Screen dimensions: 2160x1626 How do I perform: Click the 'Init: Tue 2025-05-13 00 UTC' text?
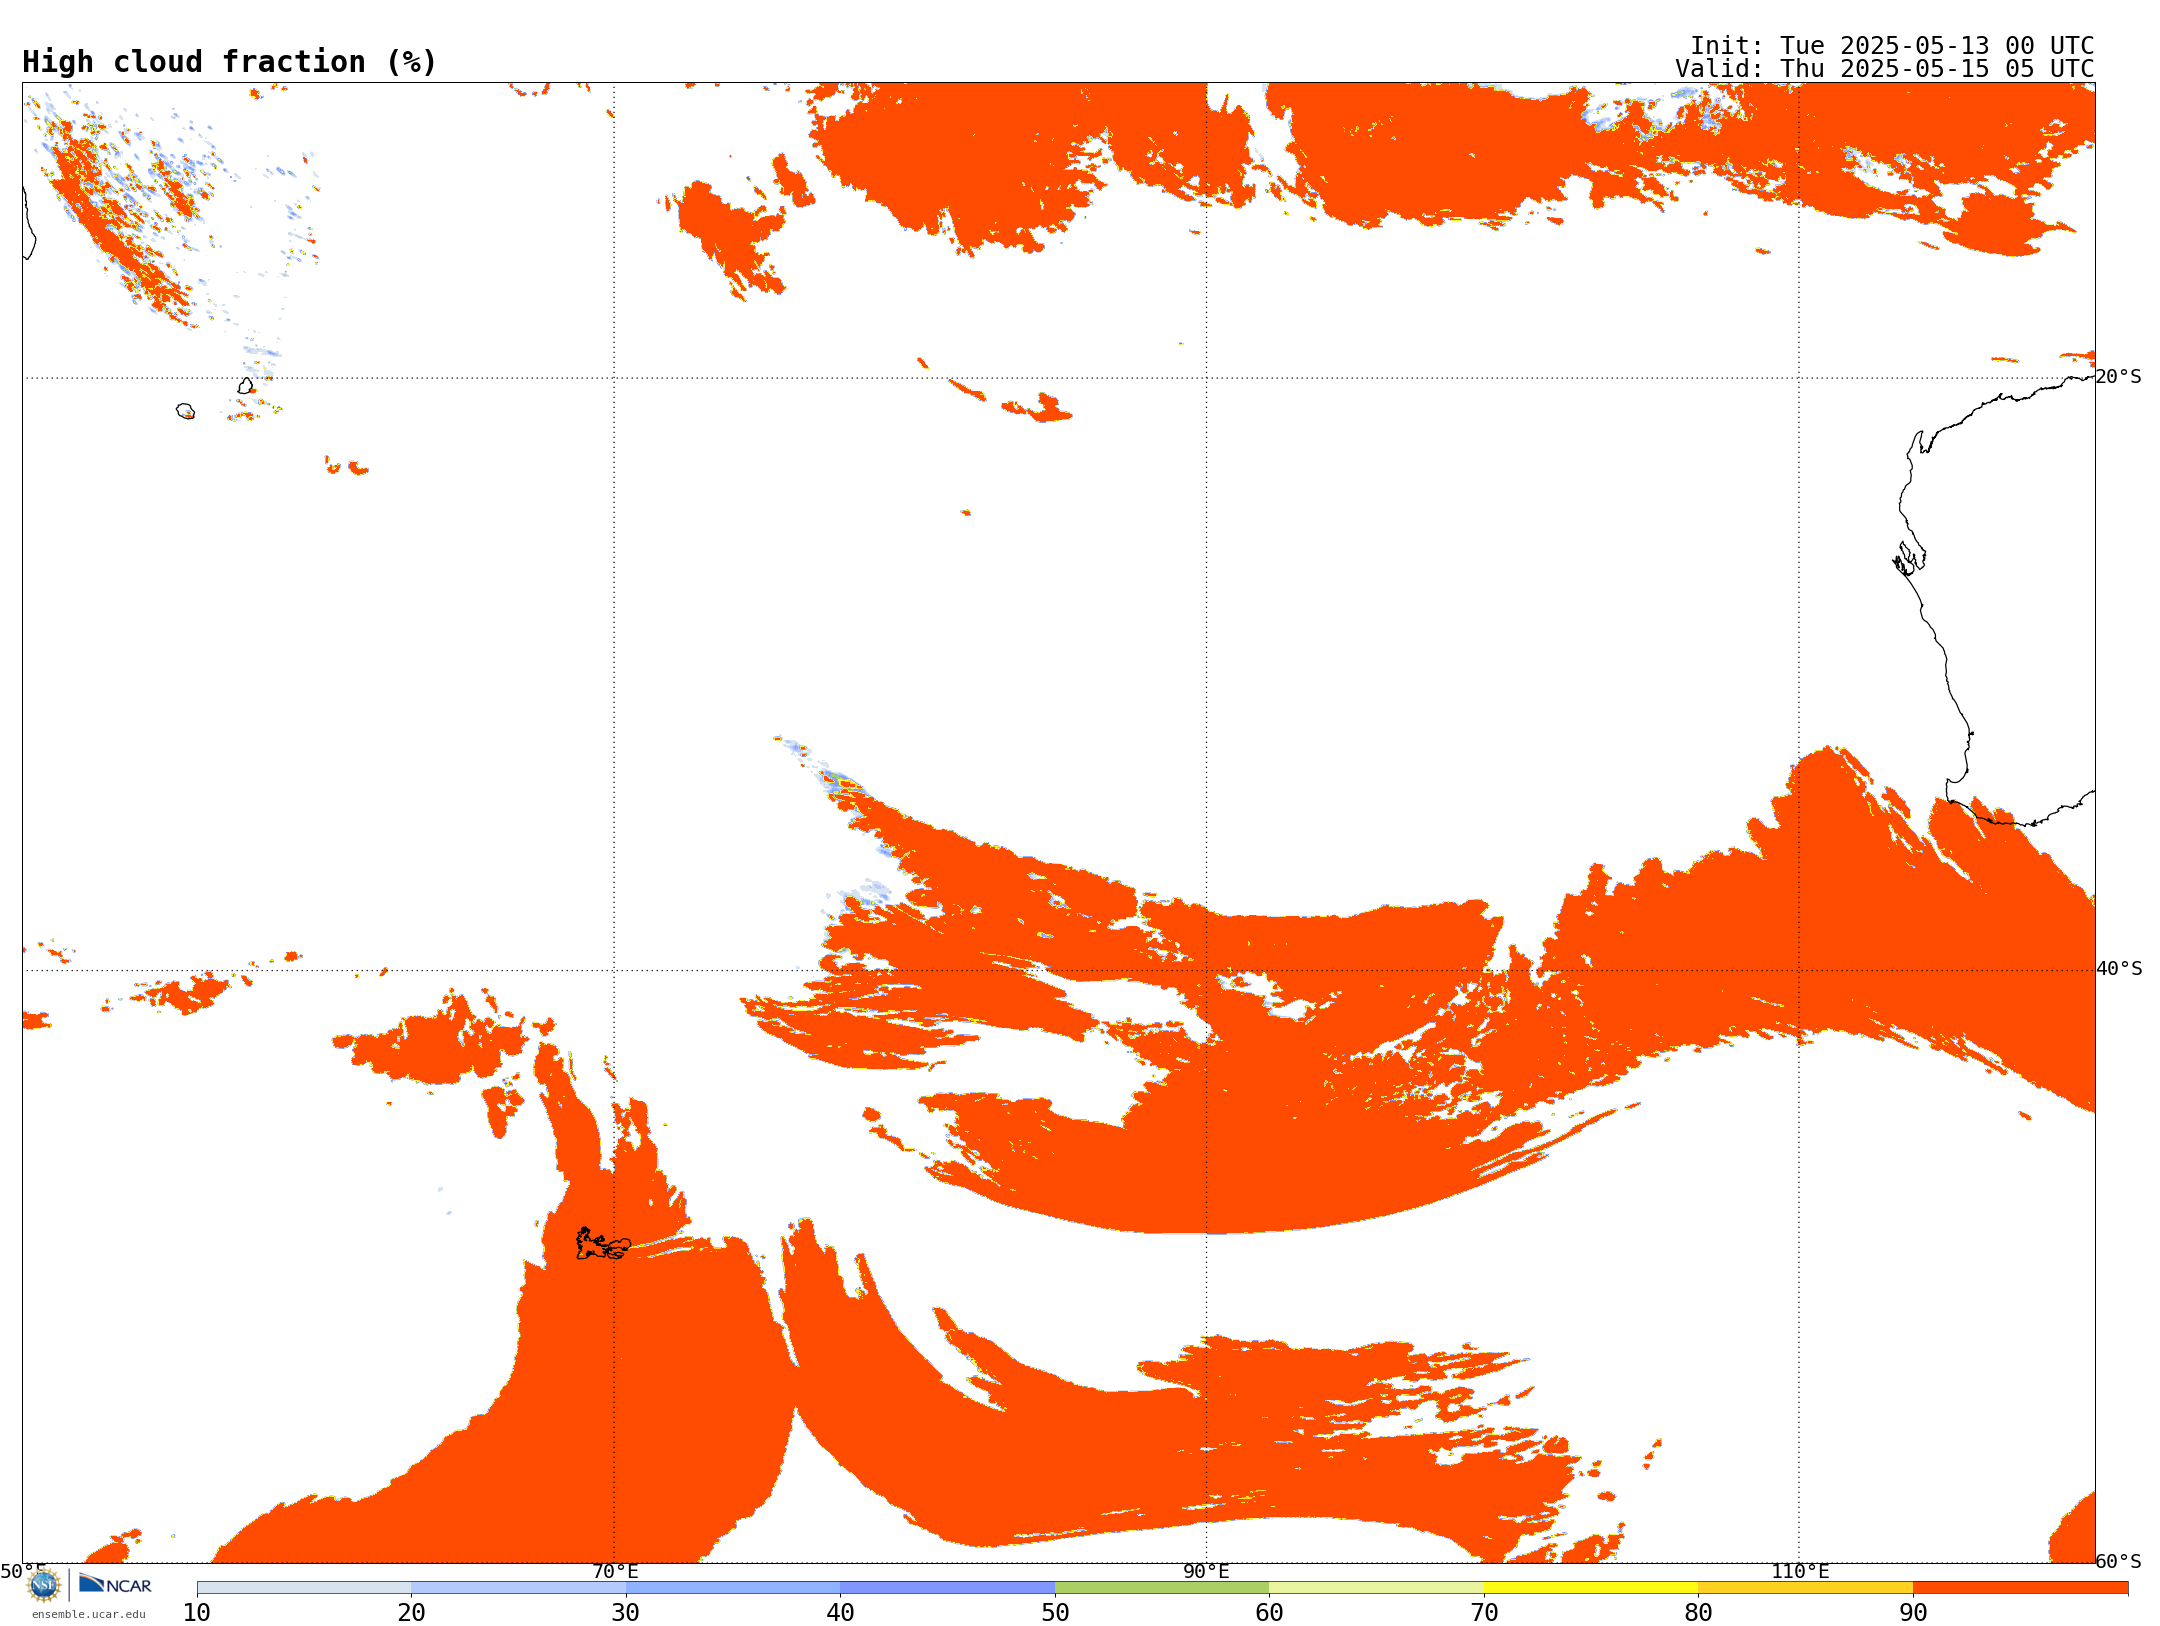point(1892,46)
